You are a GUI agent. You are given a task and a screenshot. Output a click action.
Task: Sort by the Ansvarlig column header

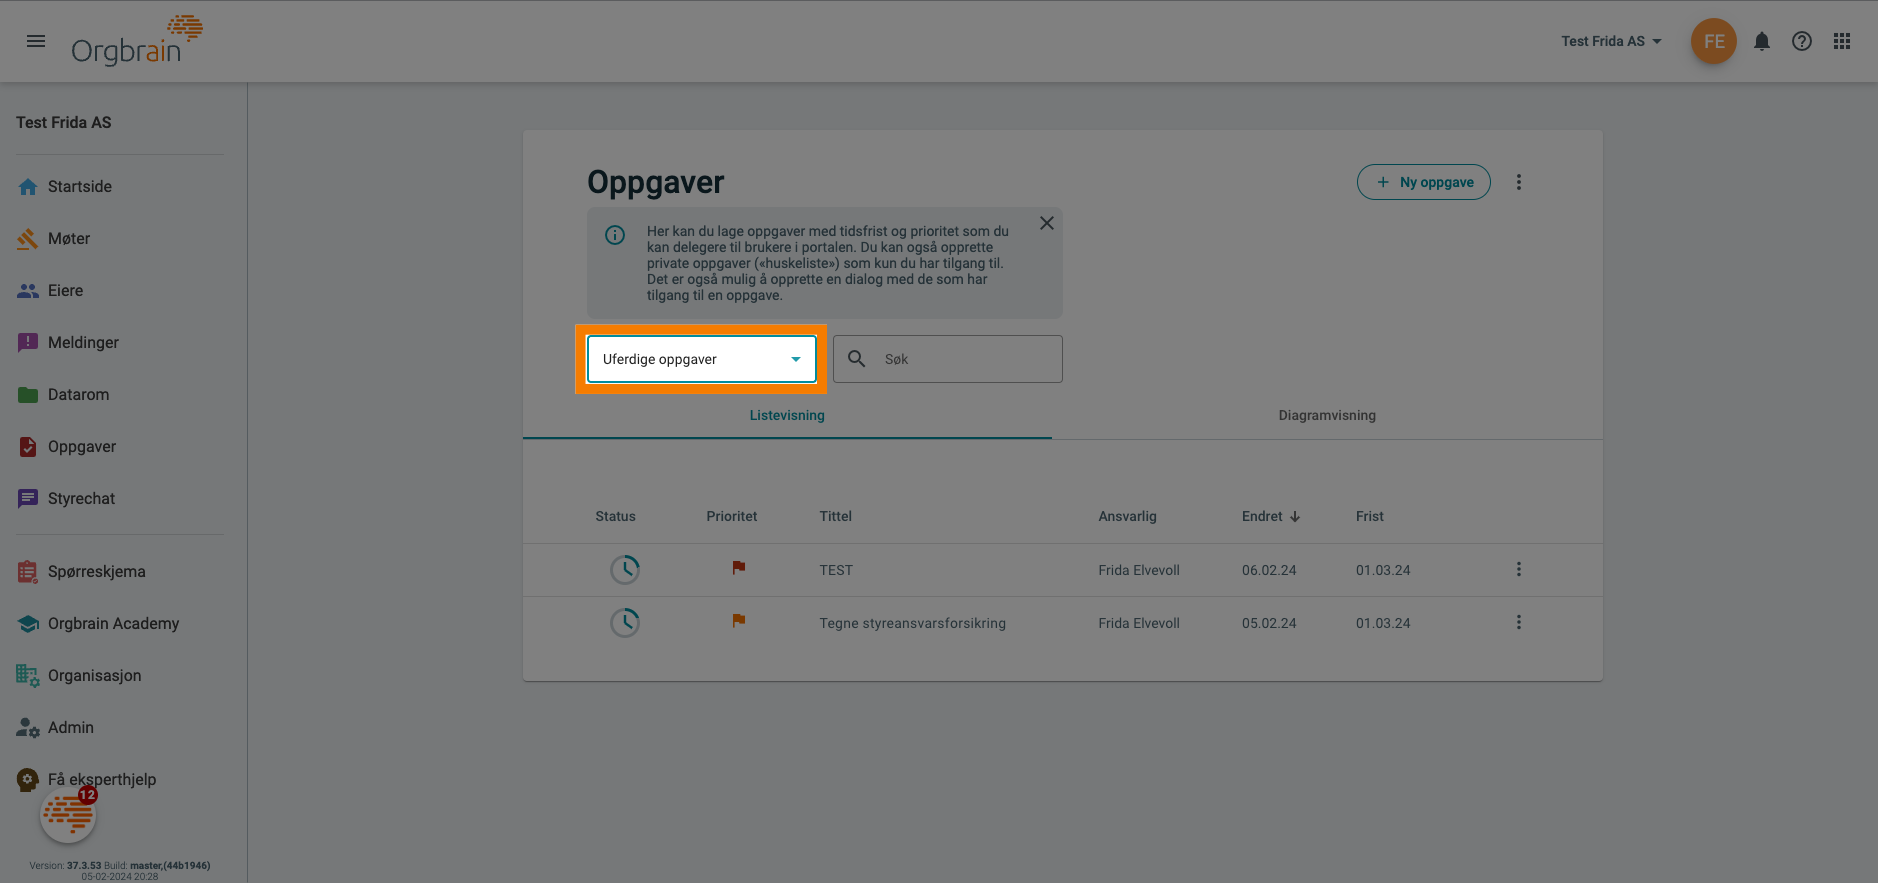click(x=1127, y=516)
